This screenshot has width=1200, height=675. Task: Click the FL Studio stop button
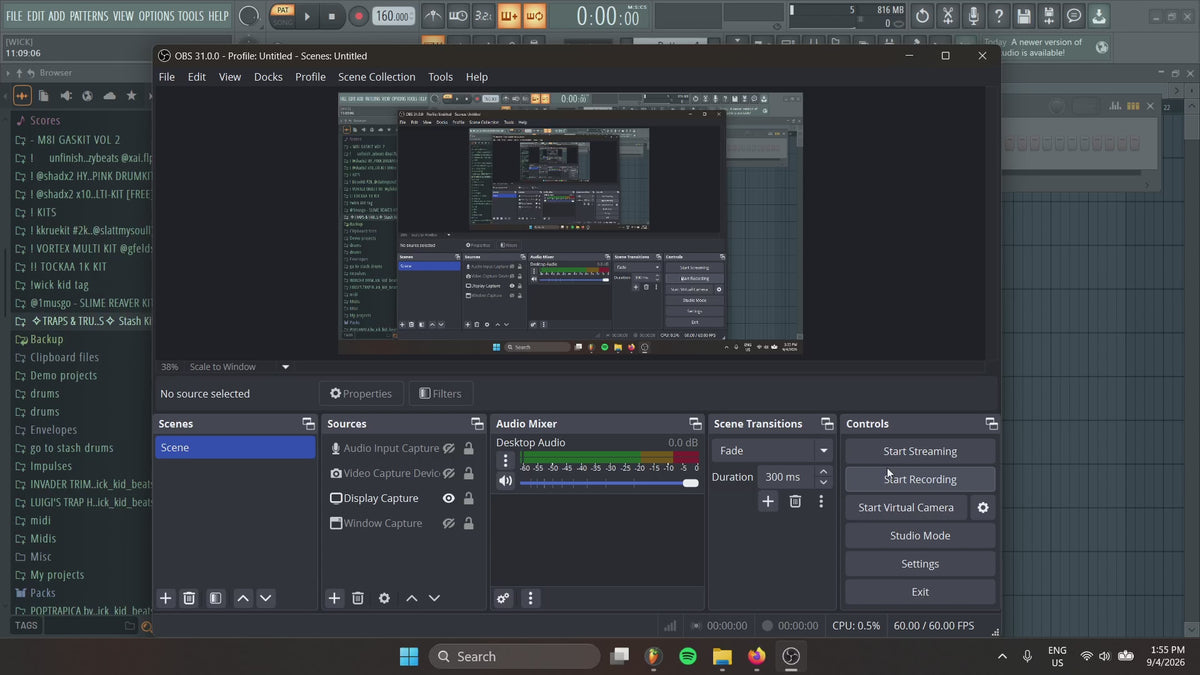[332, 16]
